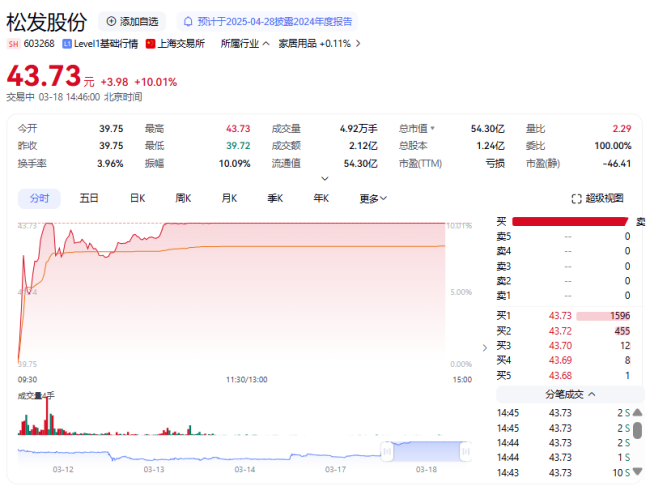Click the stock code 603268

[x=39, y=44]
